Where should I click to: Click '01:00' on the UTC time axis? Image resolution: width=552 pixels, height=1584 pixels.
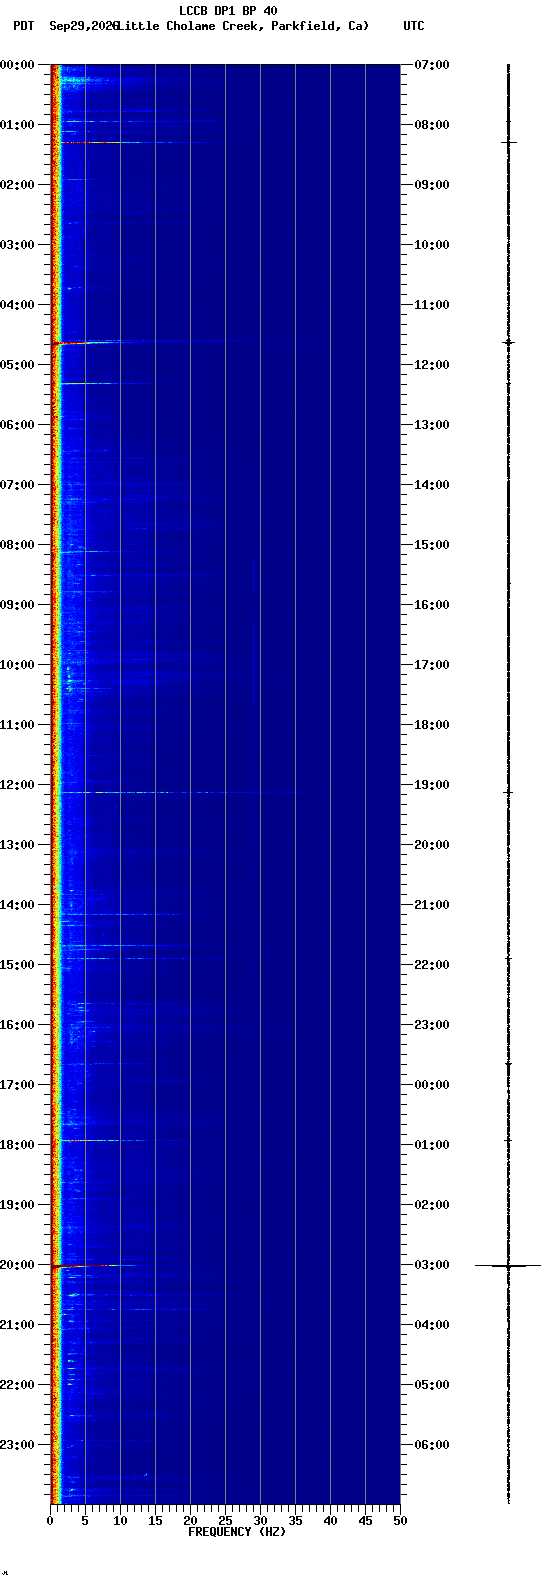click(432, 1145)
